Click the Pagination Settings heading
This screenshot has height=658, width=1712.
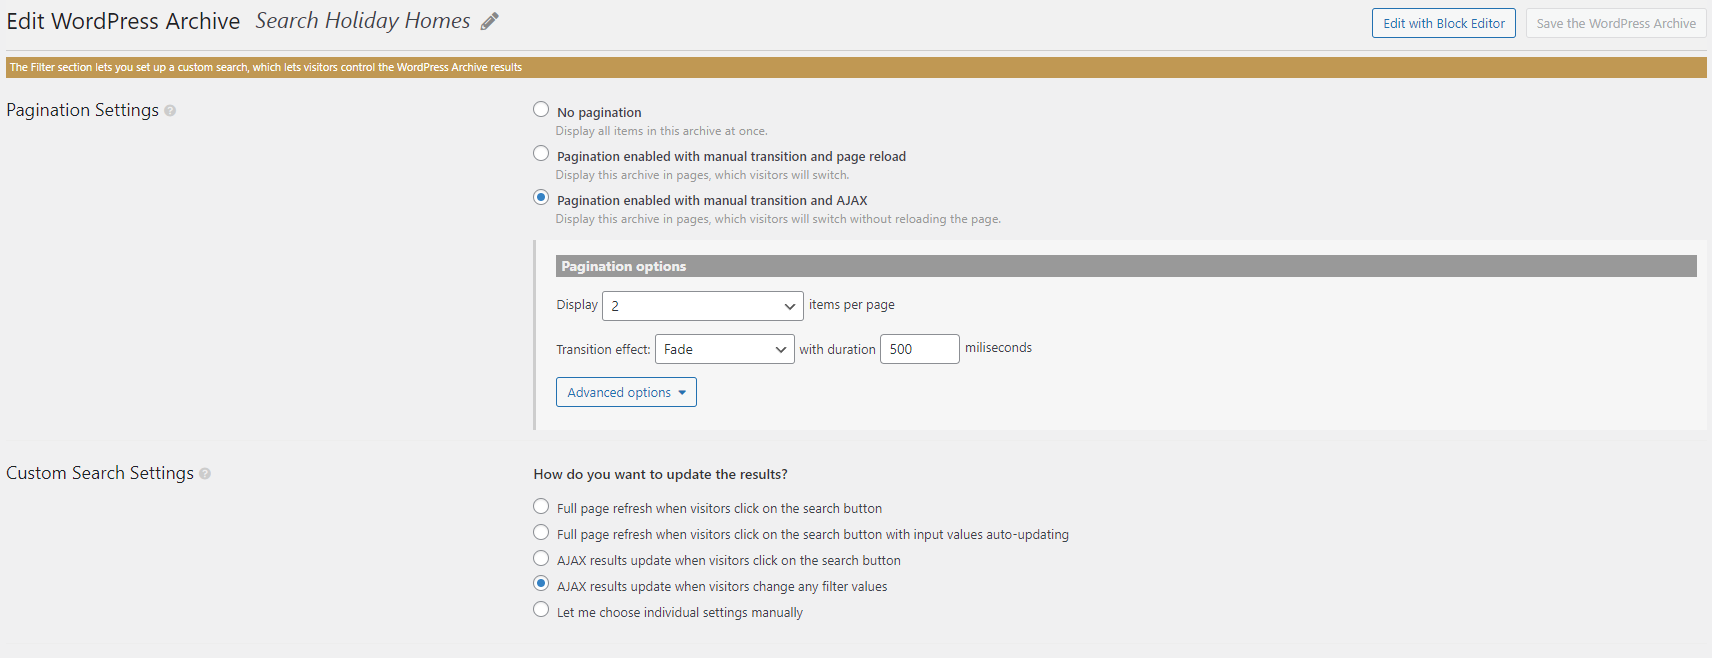click(83, 110)
